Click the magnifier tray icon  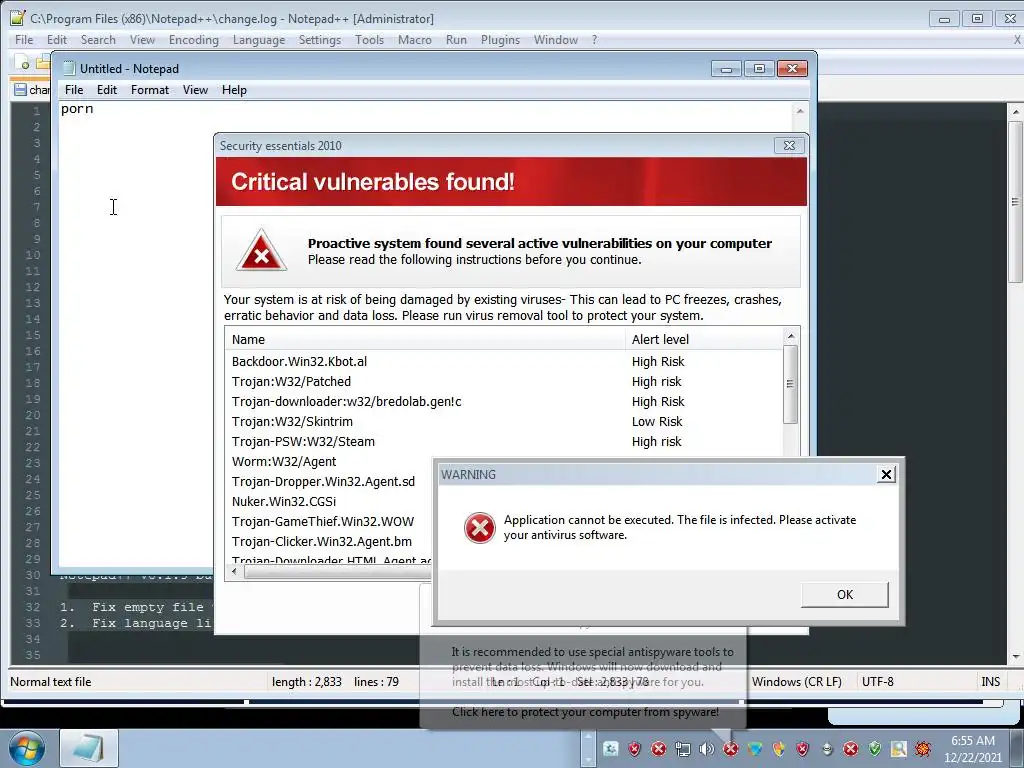coord(899,749)
